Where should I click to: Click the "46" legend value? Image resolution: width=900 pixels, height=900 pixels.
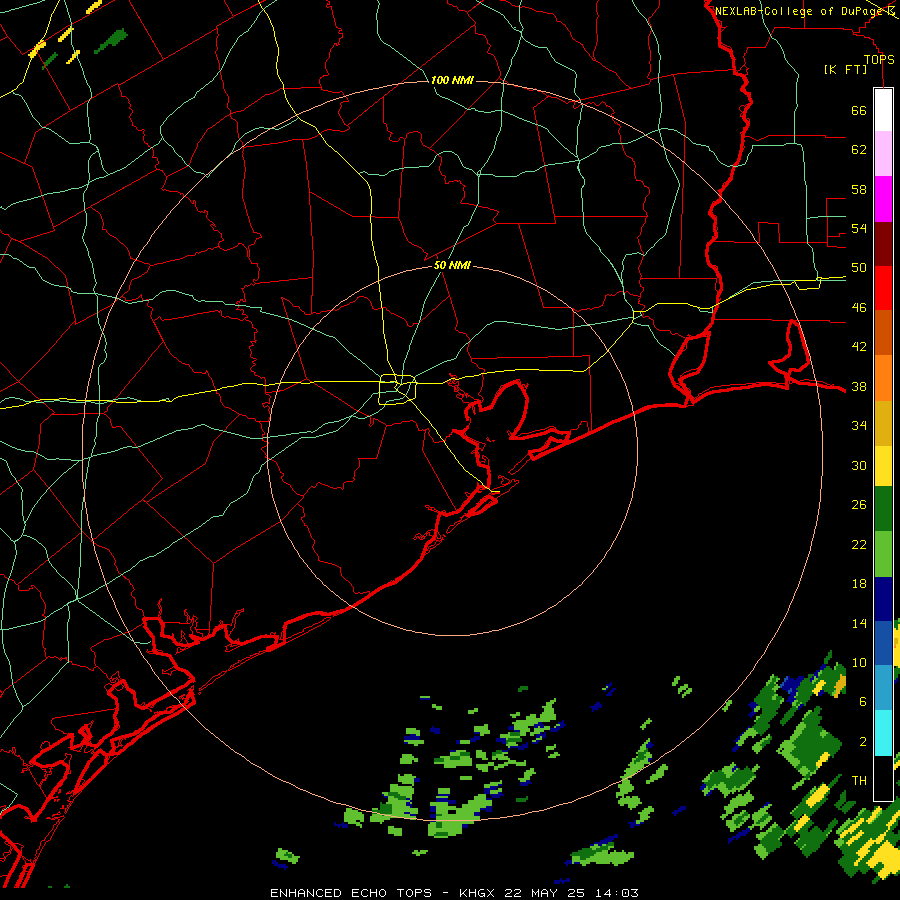tap(859, 308)
